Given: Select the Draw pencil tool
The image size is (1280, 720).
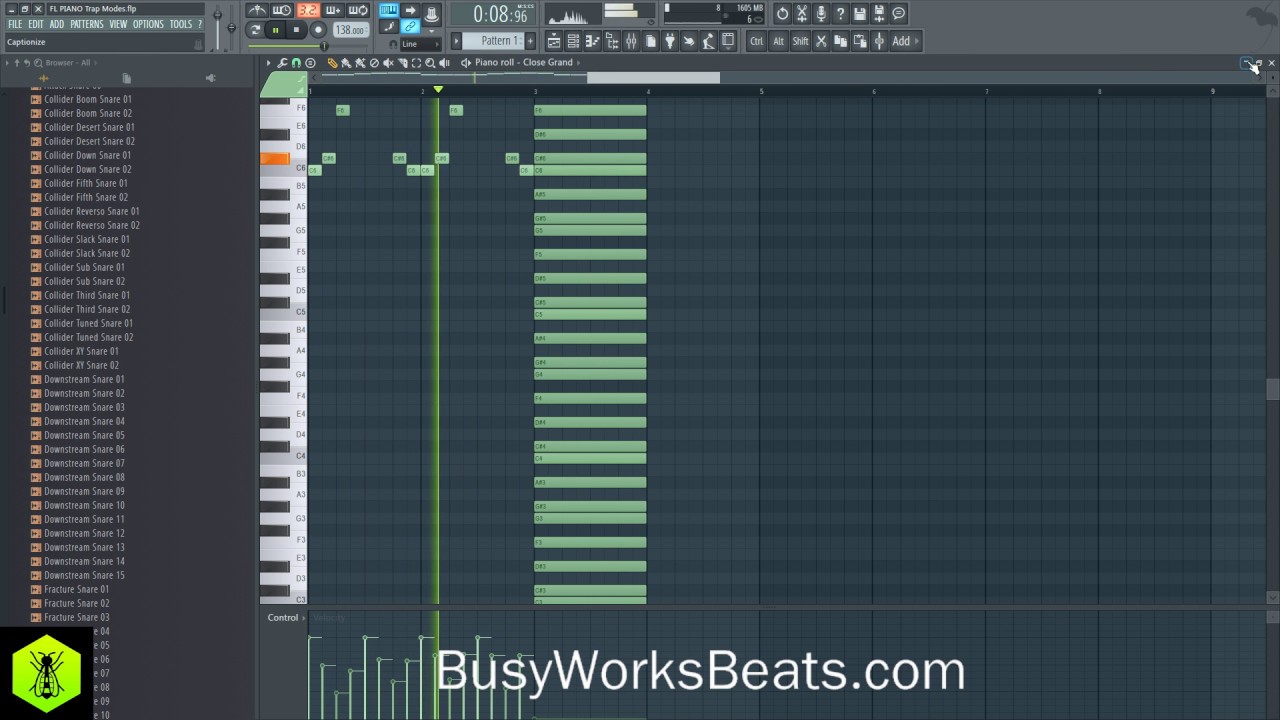Looking at the screenshot, I should click(x=333, y=62).
